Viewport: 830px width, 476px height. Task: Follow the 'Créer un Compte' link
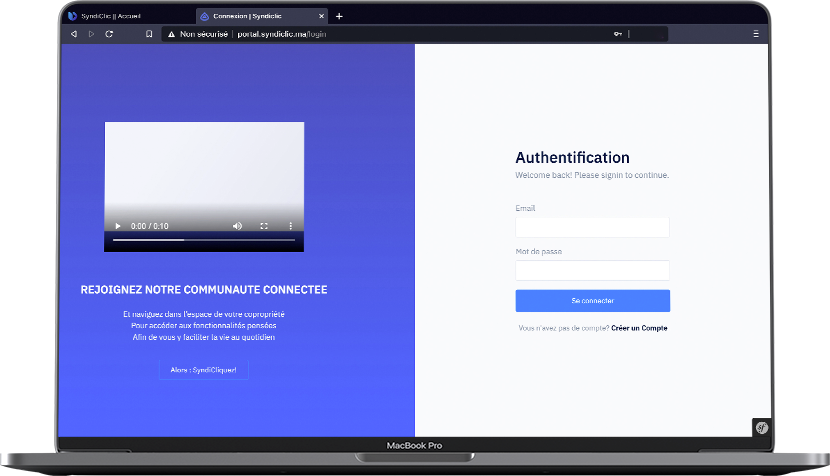click(x=639, y=328)
